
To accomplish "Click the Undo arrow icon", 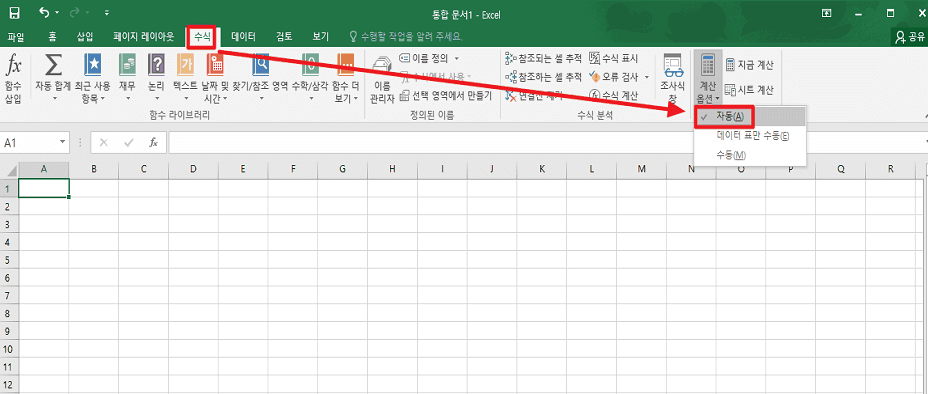I will tap(44, 12).
